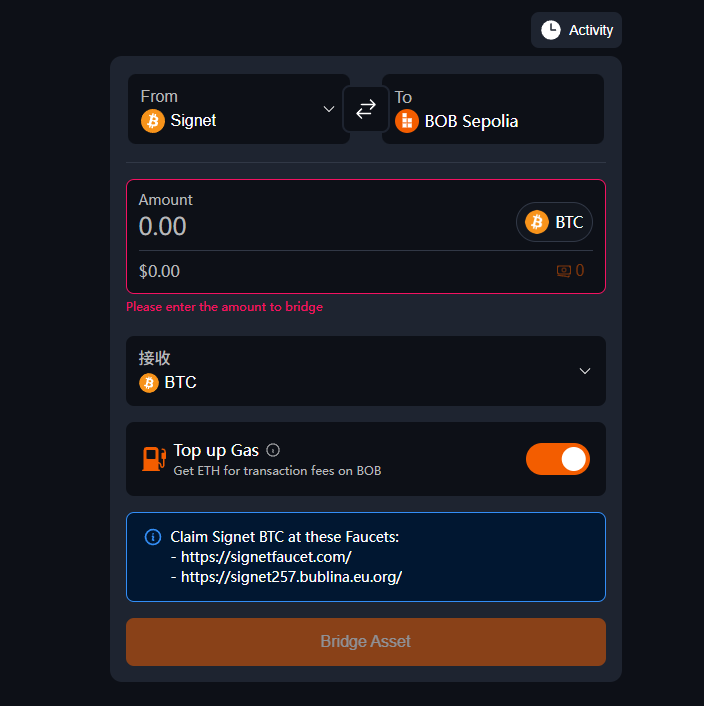The width and height of the screenshot is (704, 706).
Task: Click the BOB Sepolia network logo
Action: [x=406, y=121]
